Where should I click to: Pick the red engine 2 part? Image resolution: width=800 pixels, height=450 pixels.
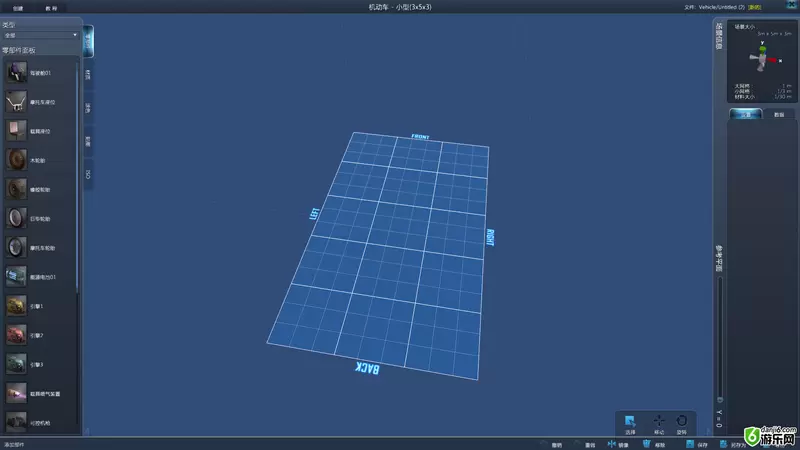[16, 335]
